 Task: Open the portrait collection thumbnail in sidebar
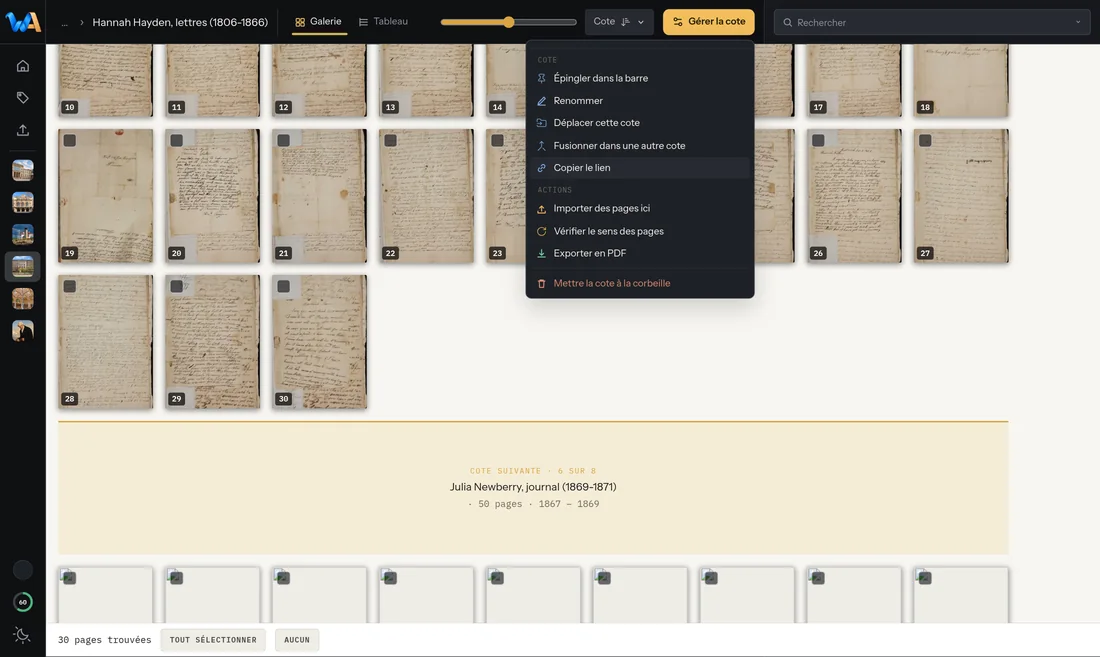click(x=22, y=330)
